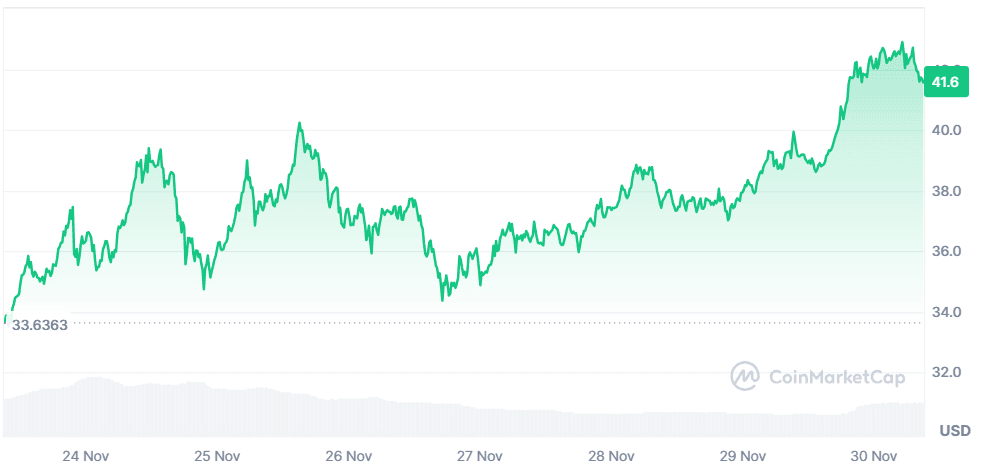
Task: Select the 30 Nov date label
Action: (872, 456)
